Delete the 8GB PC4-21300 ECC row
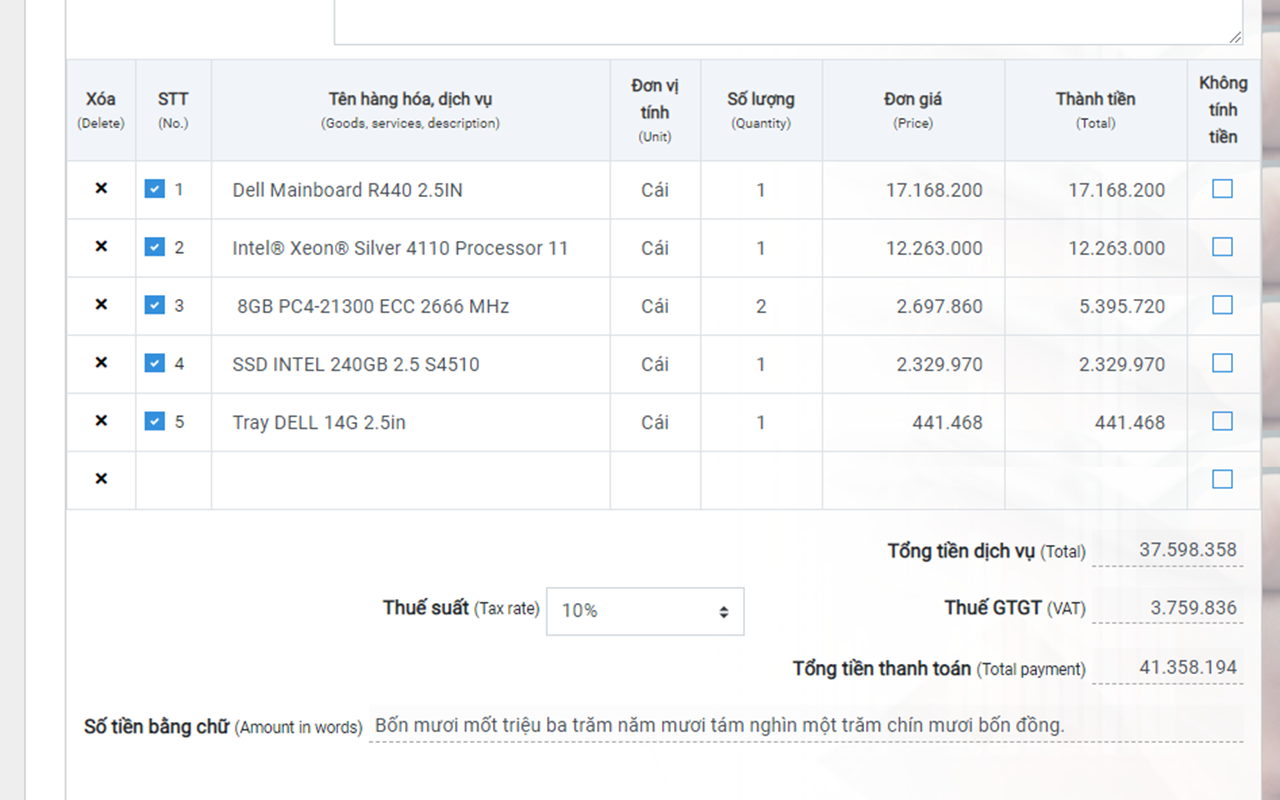Viewport: 1280px width, 800px height. coord(101,304)
